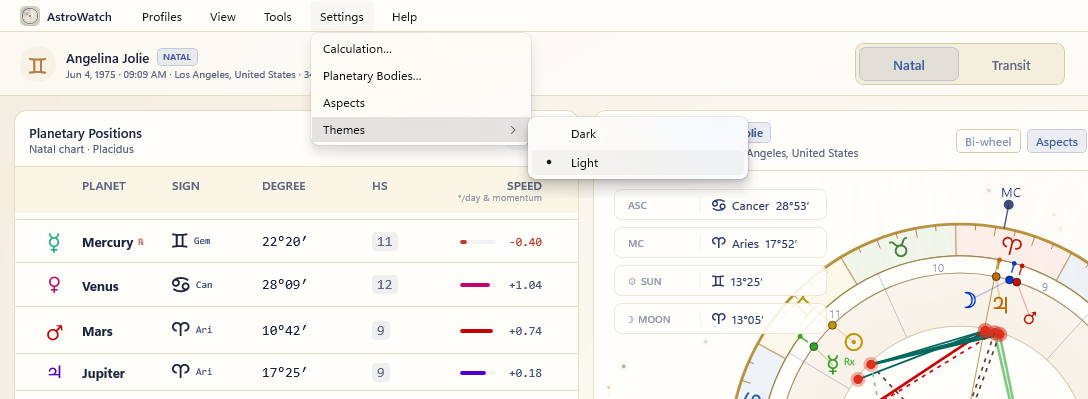1088x399 pixels.
Task: Click the Taurus glyph on the chart wheel
Action: point(901,247)
